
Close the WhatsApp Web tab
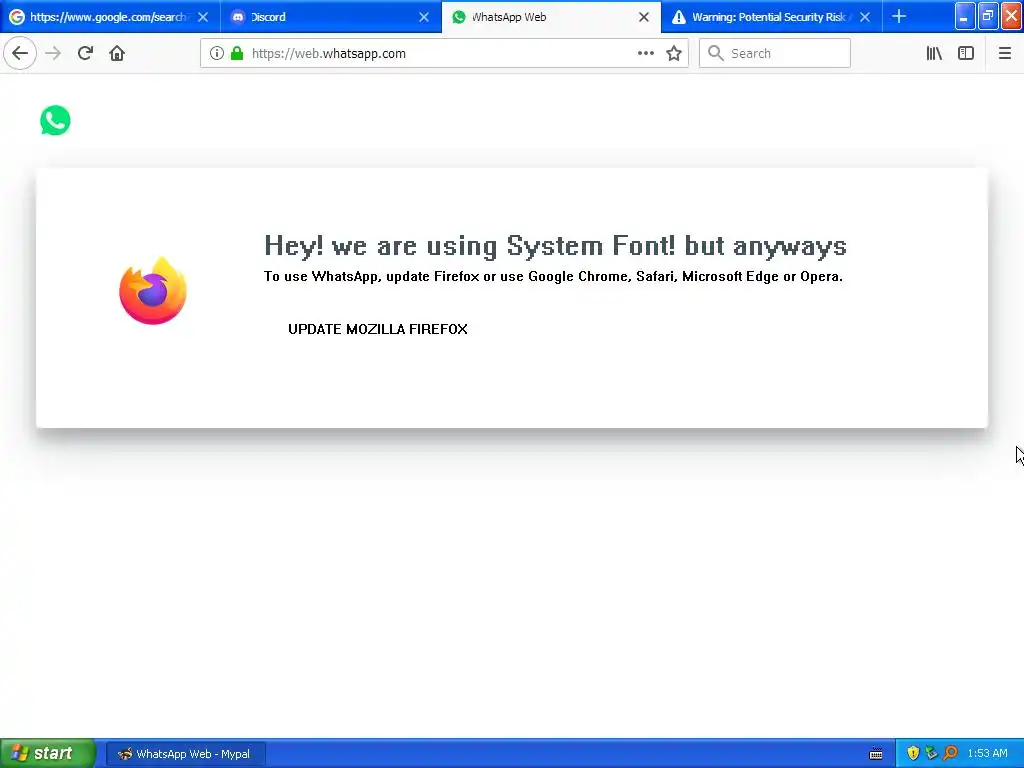[644, 17]
